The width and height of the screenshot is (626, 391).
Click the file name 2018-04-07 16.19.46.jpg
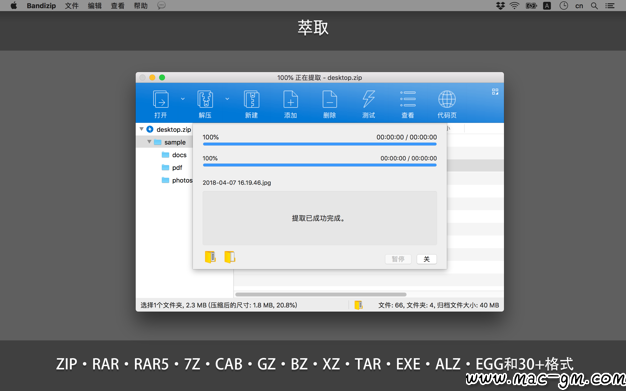pyautogui.click(x=237, y=183)
